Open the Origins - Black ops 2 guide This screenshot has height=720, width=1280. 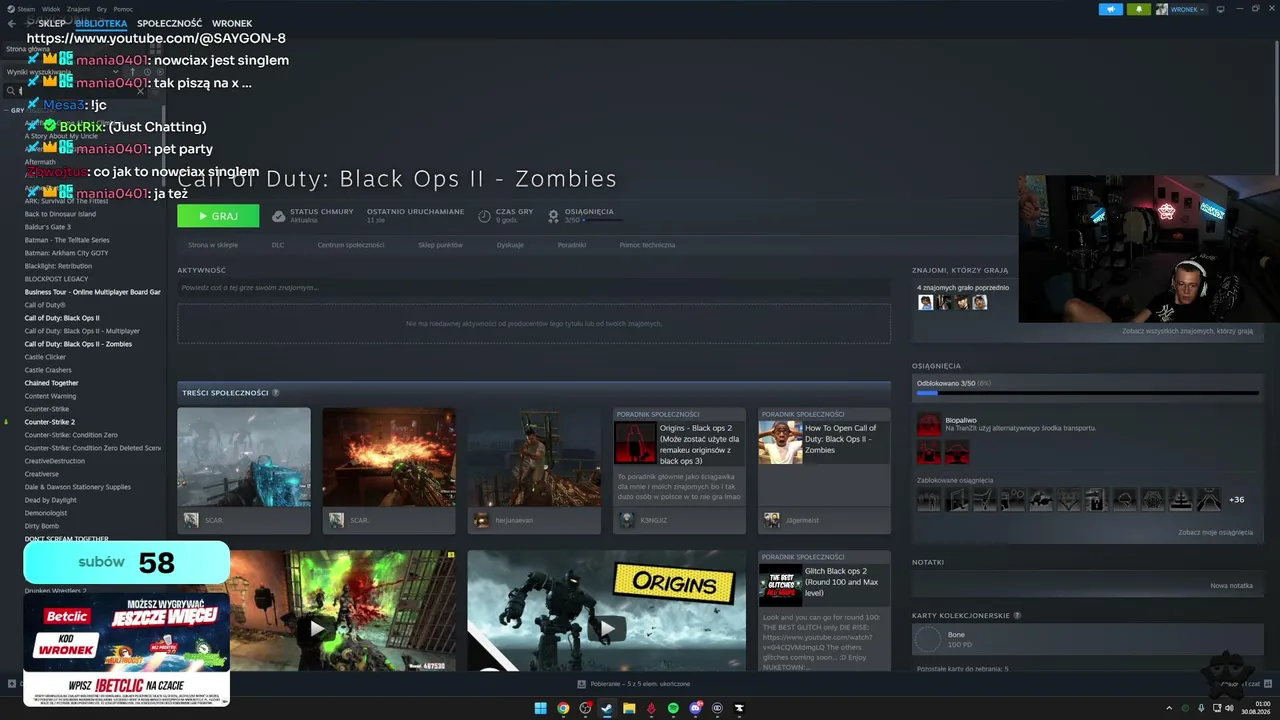679,470
